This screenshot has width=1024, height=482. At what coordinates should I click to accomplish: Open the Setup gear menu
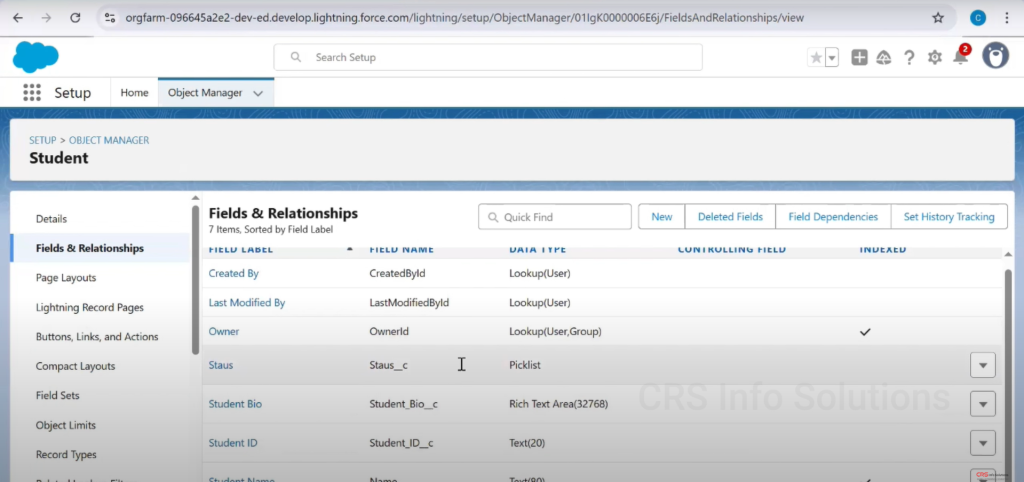(935, 57)
